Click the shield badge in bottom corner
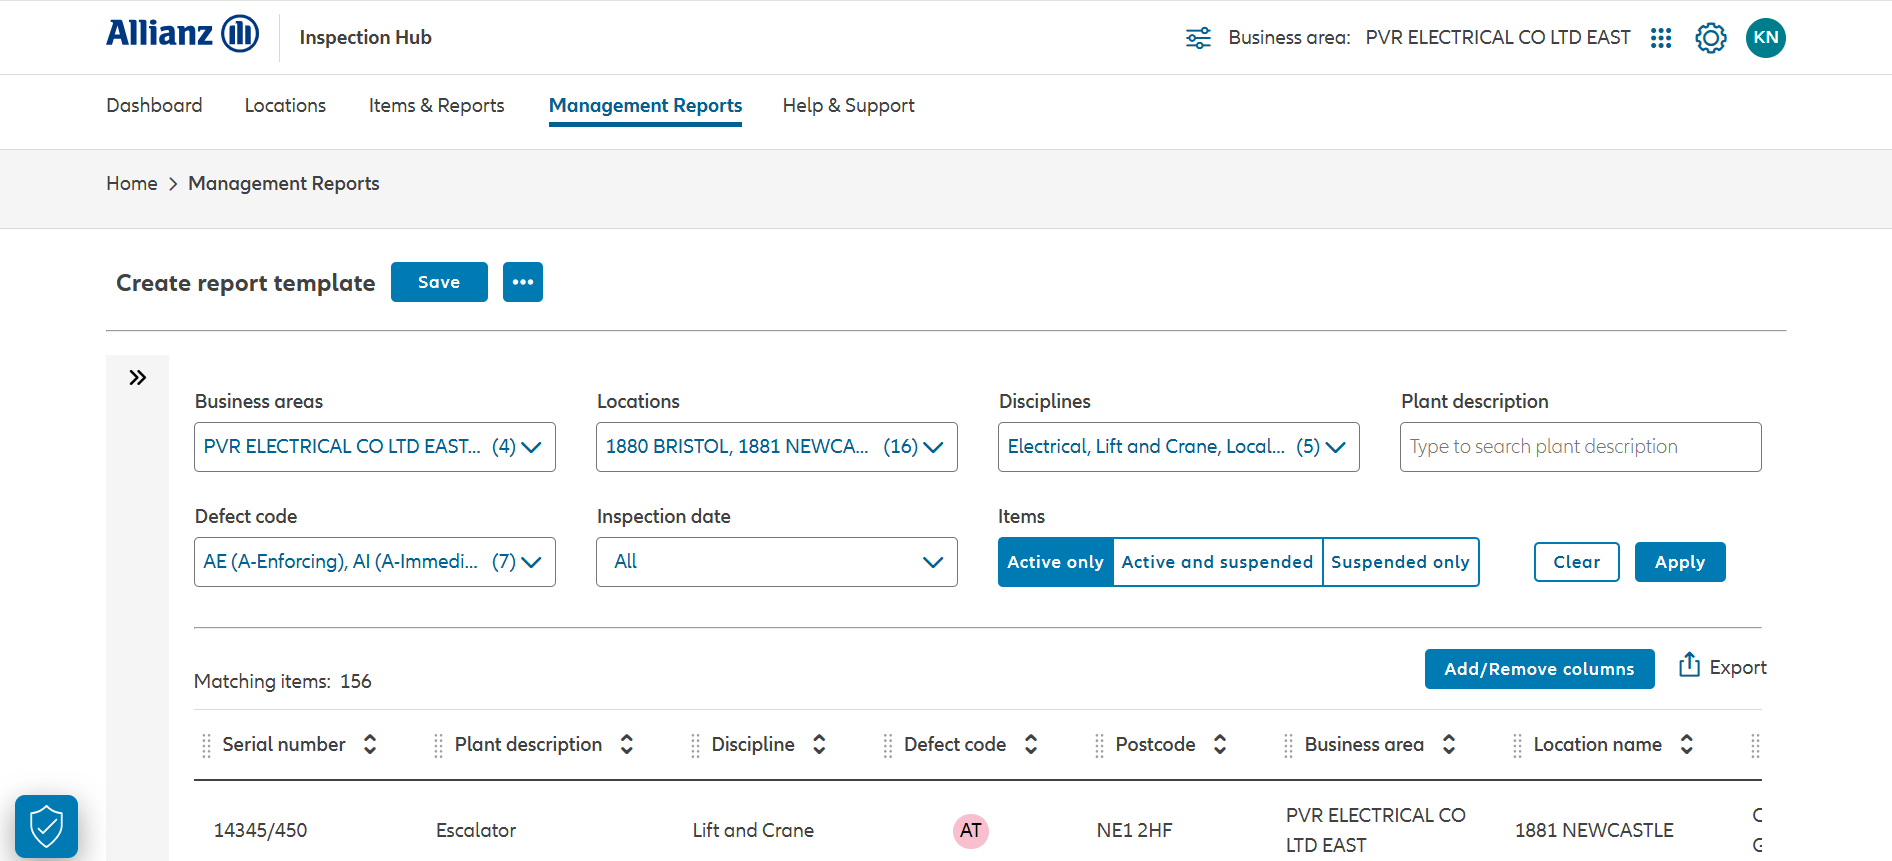The width and height of the screenshot is (1892, 861). pos(46,826)
